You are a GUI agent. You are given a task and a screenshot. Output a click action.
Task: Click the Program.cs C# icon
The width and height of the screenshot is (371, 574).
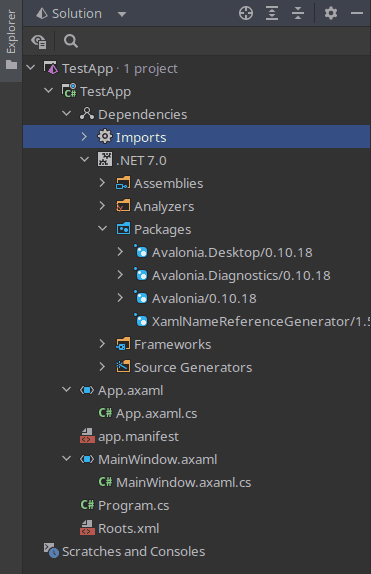coord(87,505)
